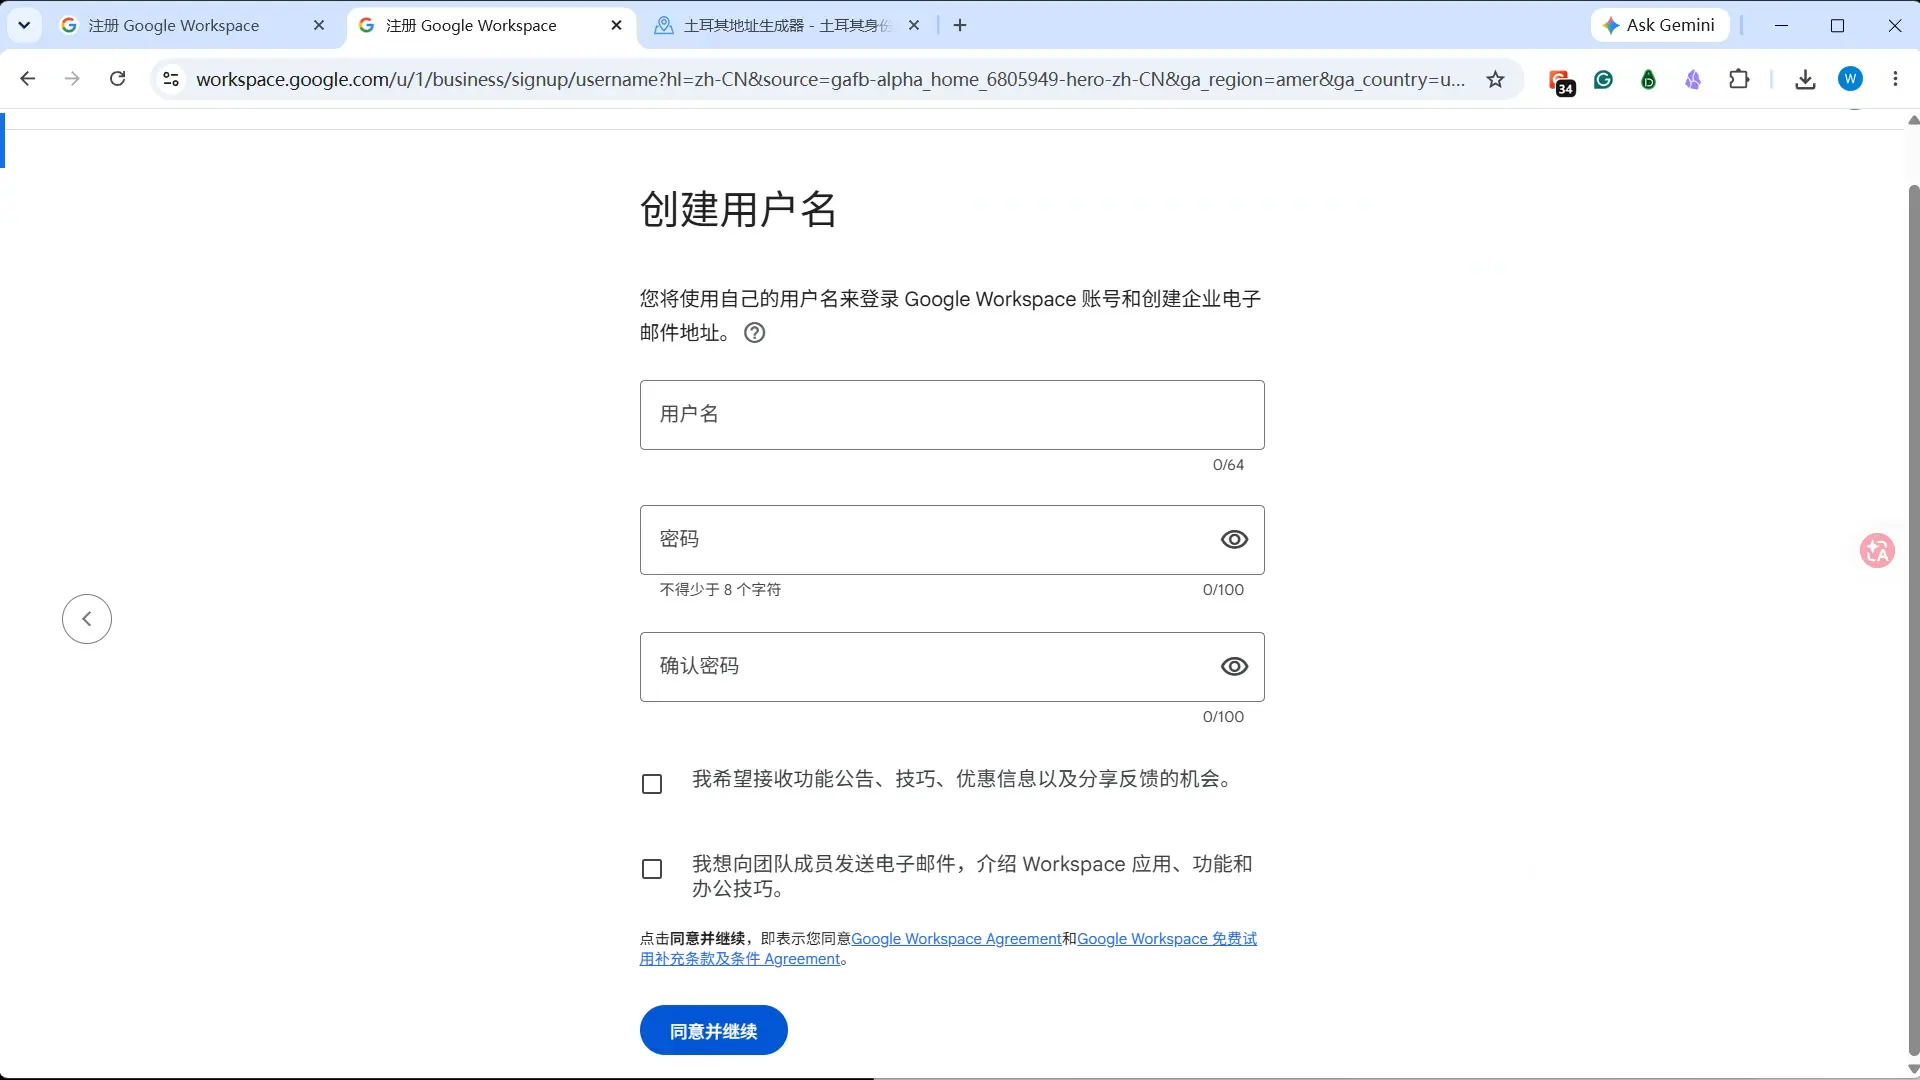The image size is (1920, 1080).
Task: Go forward in browser history
Action: tap(72, 79)
